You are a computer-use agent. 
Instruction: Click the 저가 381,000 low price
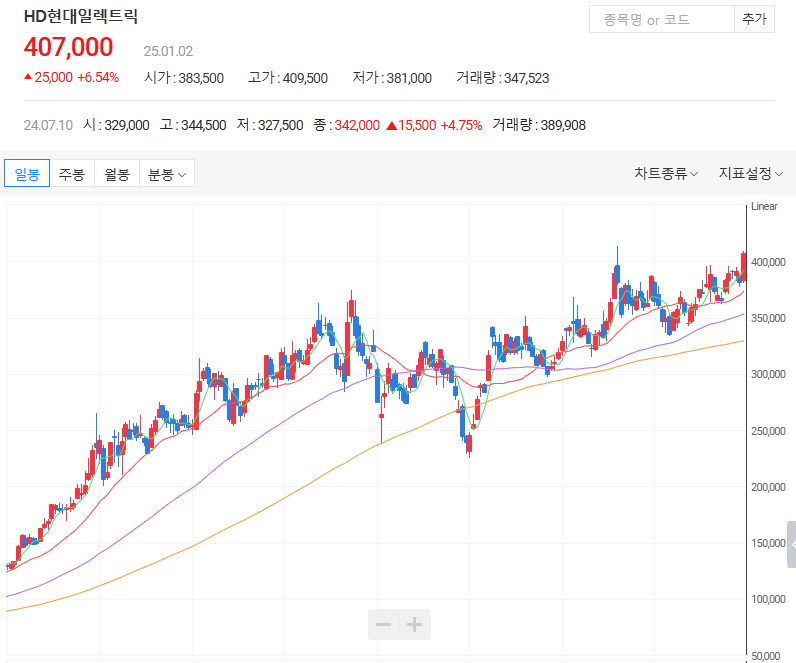(x=392, y=78)
